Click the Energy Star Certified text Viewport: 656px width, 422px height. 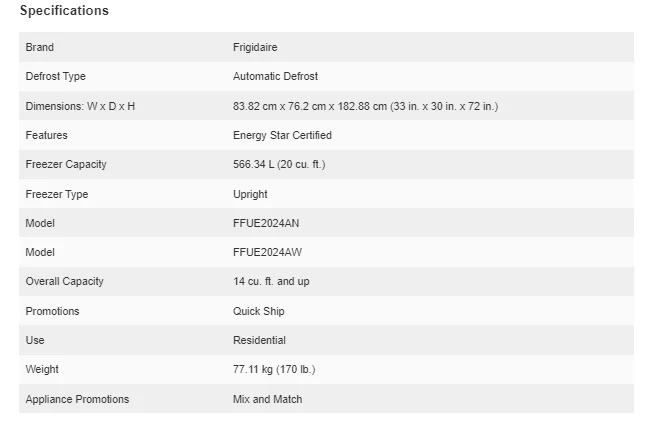point(282,135)
